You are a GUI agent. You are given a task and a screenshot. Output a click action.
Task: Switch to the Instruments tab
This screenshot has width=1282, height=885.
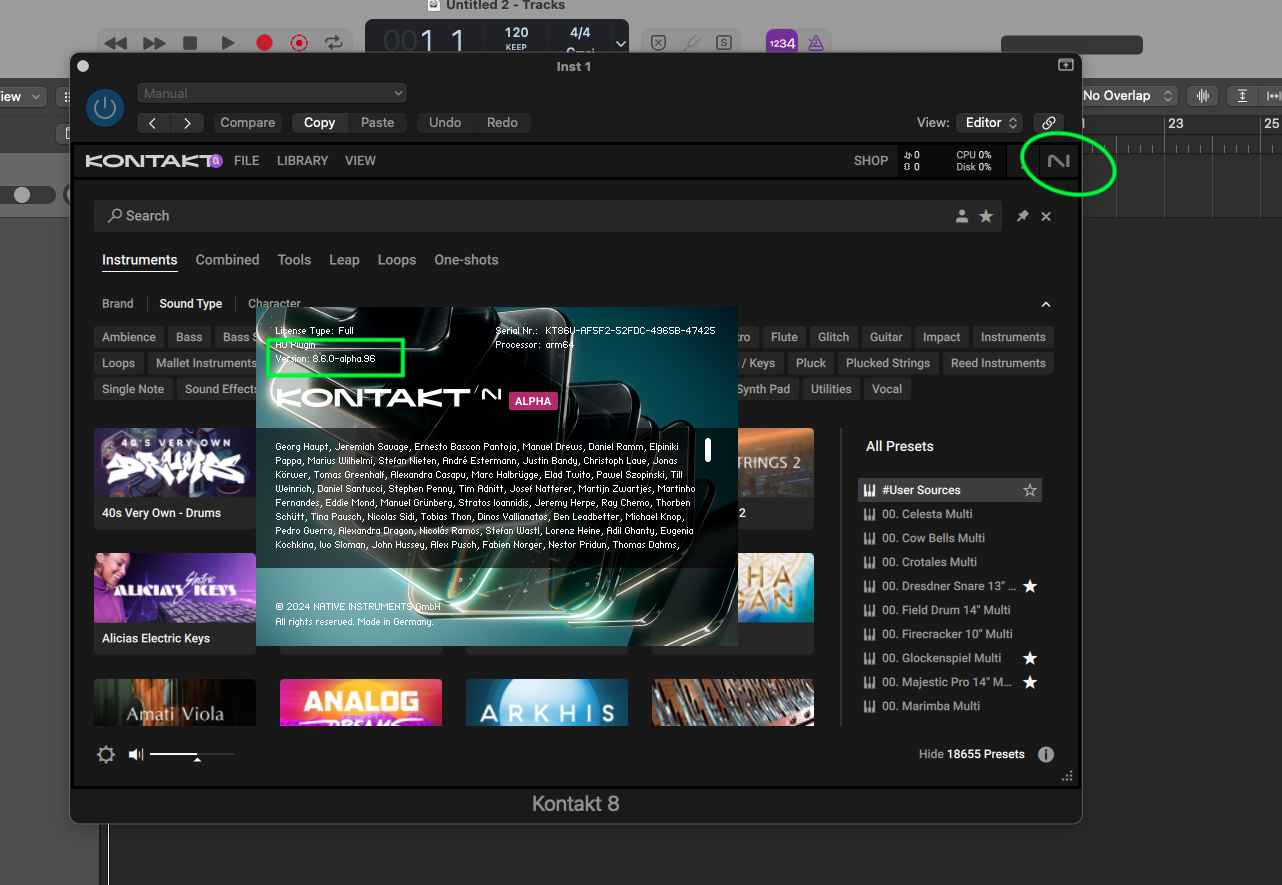(x=139, y=260)
